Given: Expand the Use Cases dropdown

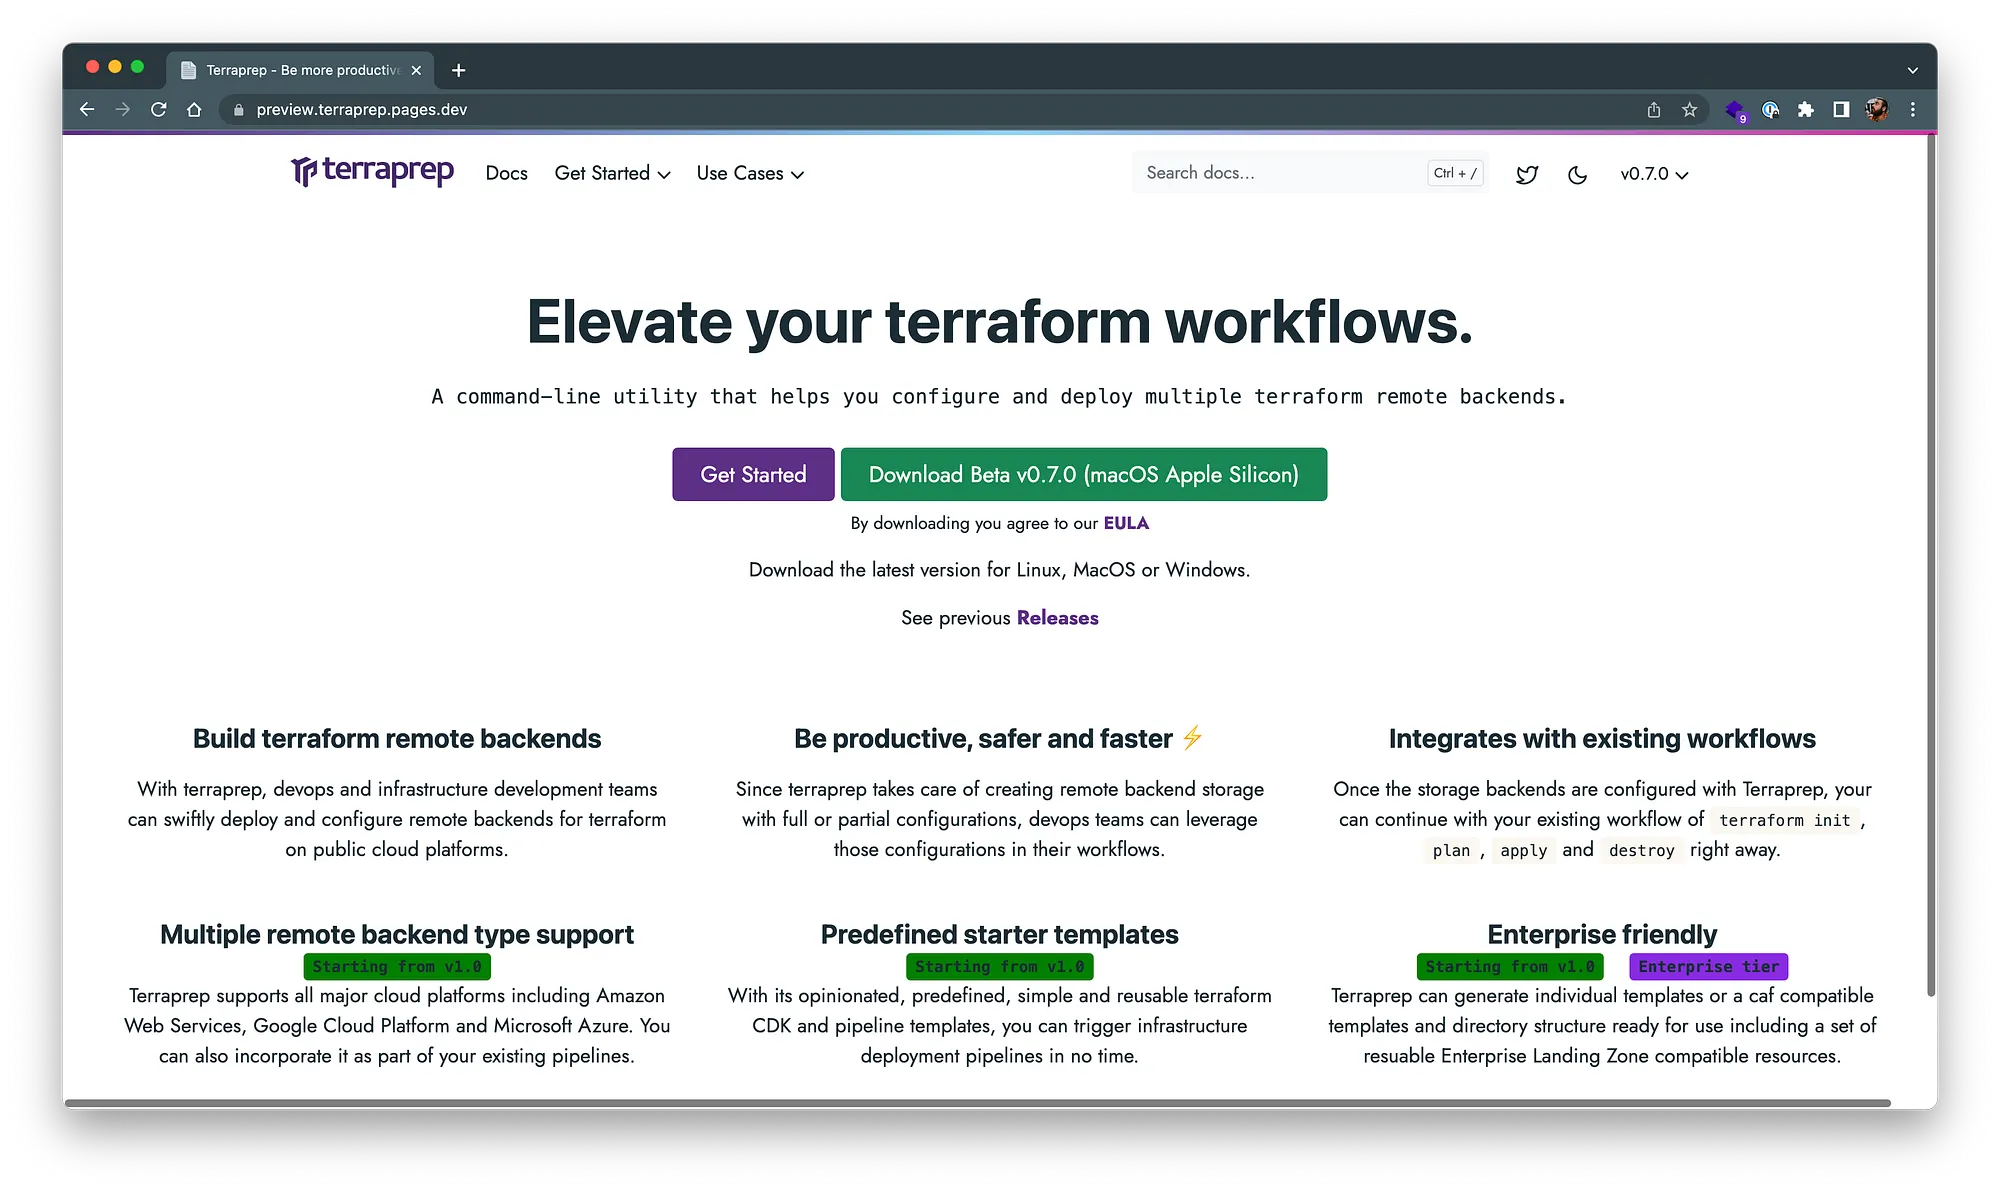Looking at the screenshot, I should click(x=750, y=173).
